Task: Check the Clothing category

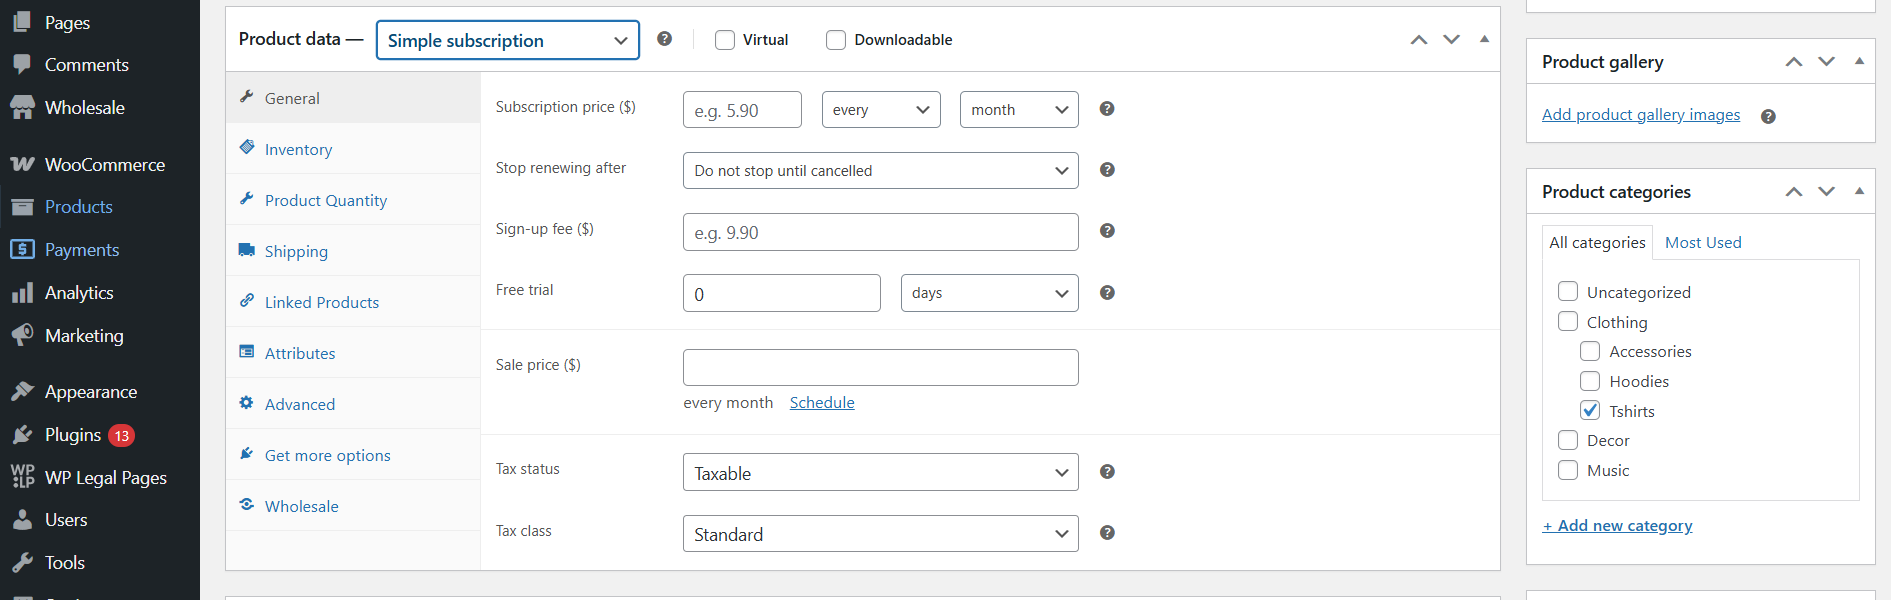Action: [1568, 321]
